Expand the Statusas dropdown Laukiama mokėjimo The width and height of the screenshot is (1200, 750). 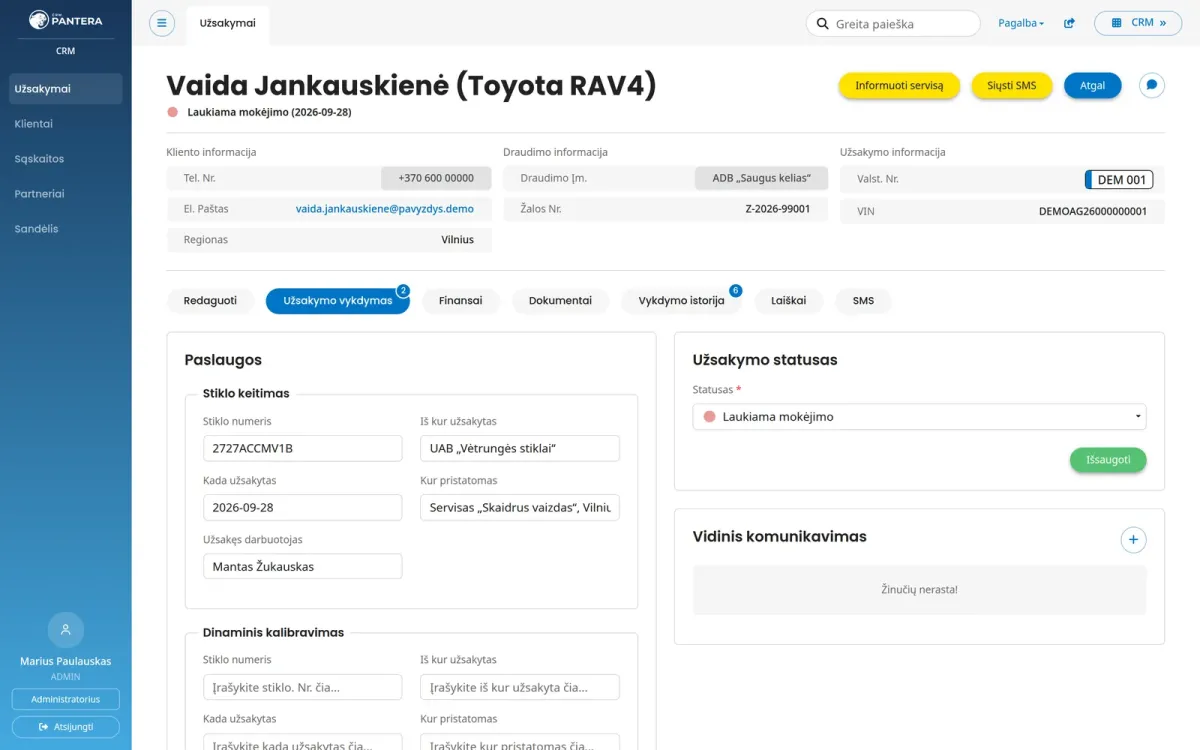click(x=919, y=417)
